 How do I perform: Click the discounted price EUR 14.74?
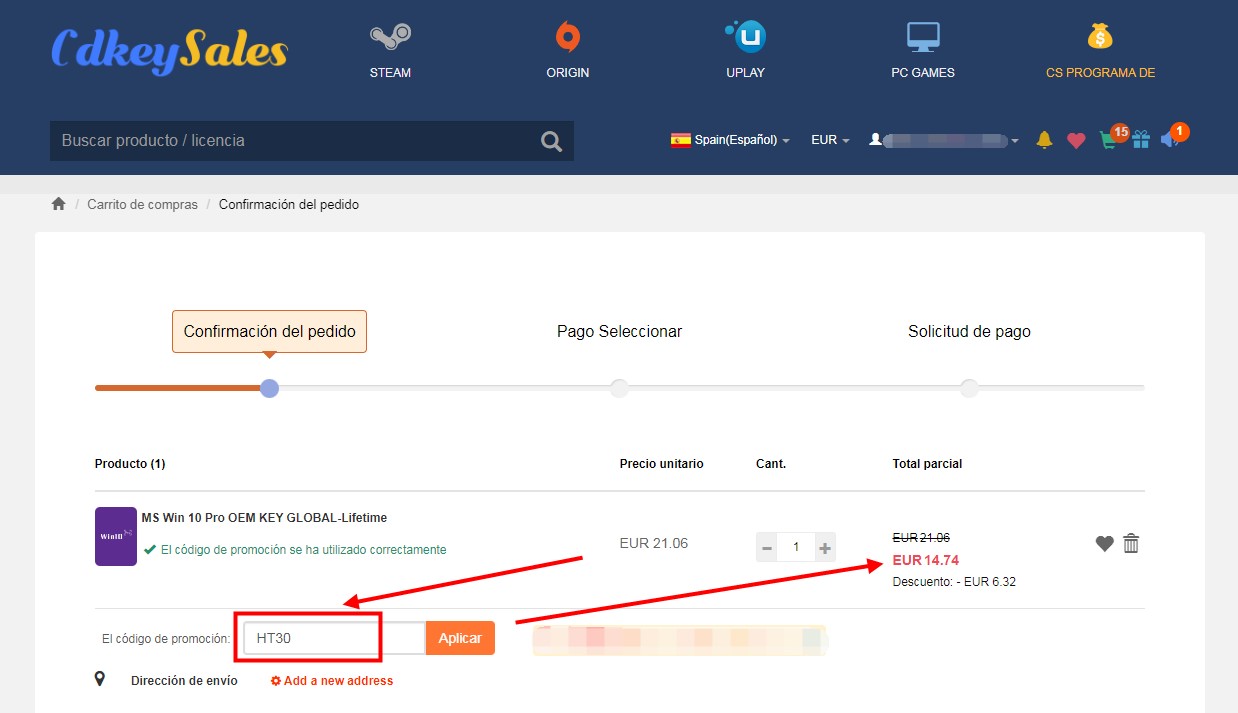(926, 560)
